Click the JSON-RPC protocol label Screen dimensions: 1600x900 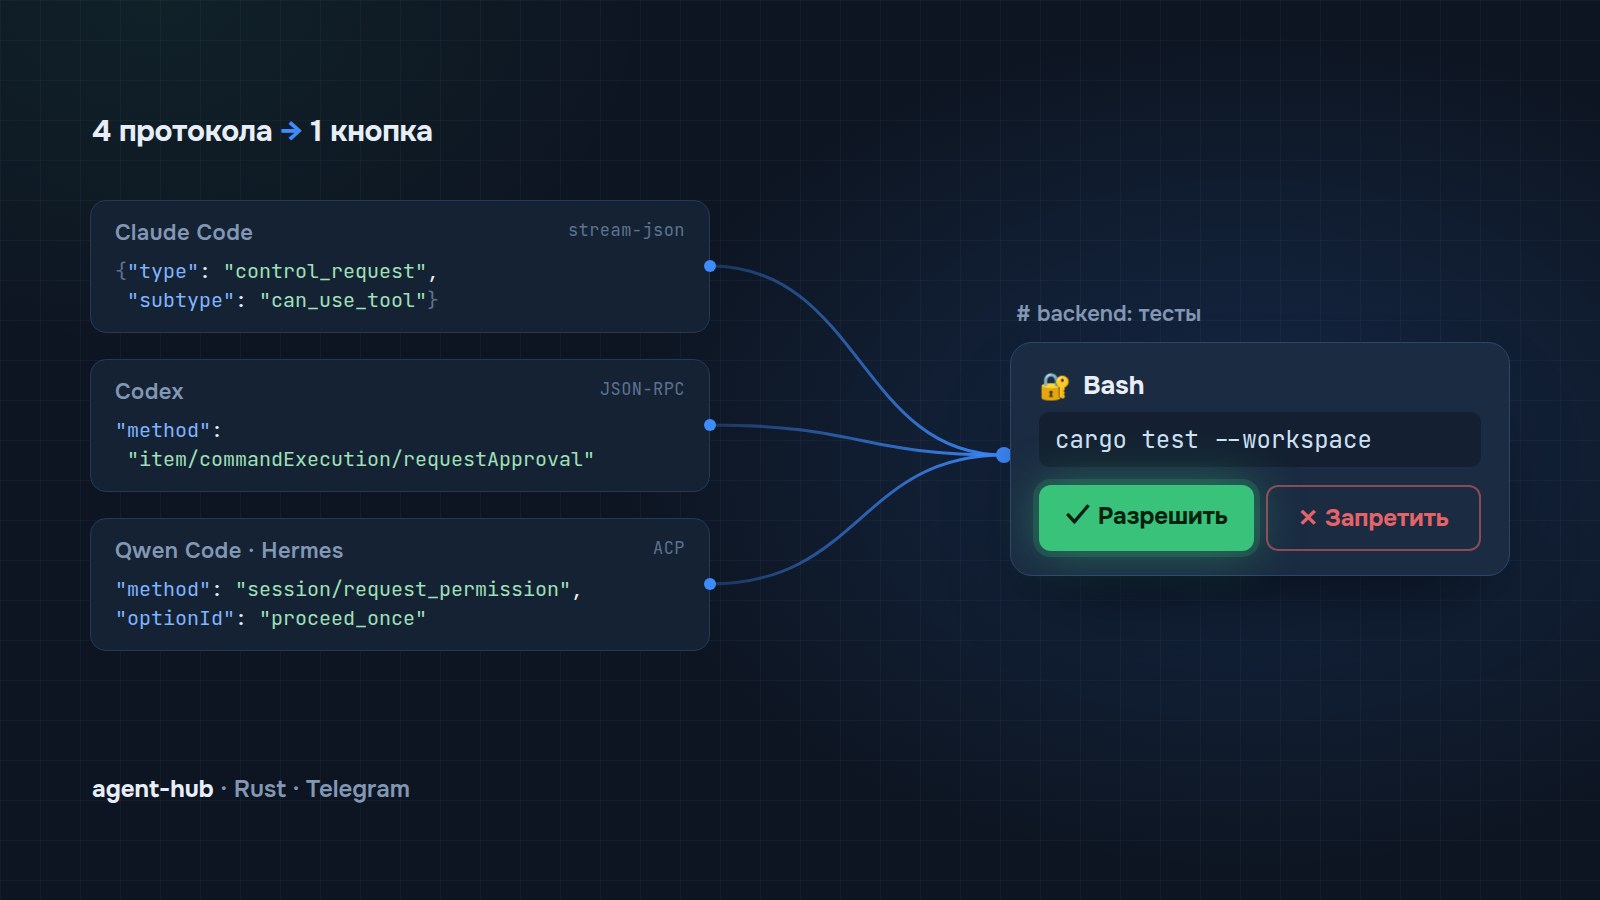(x=642, y=389)
